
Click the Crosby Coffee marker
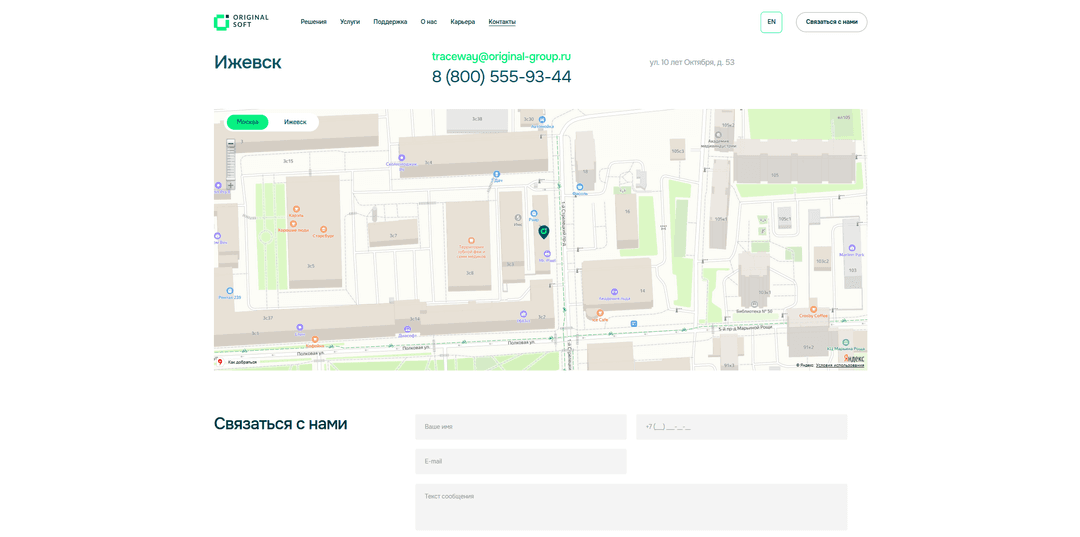pos(813,310)
